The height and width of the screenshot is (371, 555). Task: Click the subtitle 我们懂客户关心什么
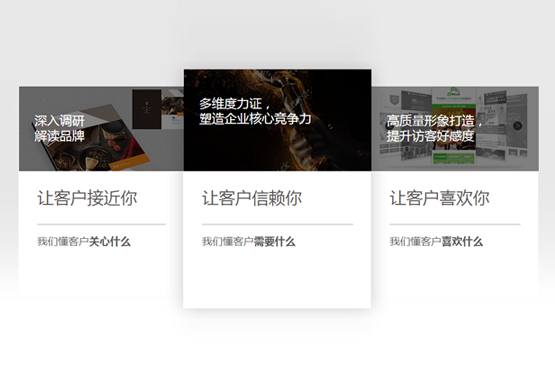[x=84, y=242]
